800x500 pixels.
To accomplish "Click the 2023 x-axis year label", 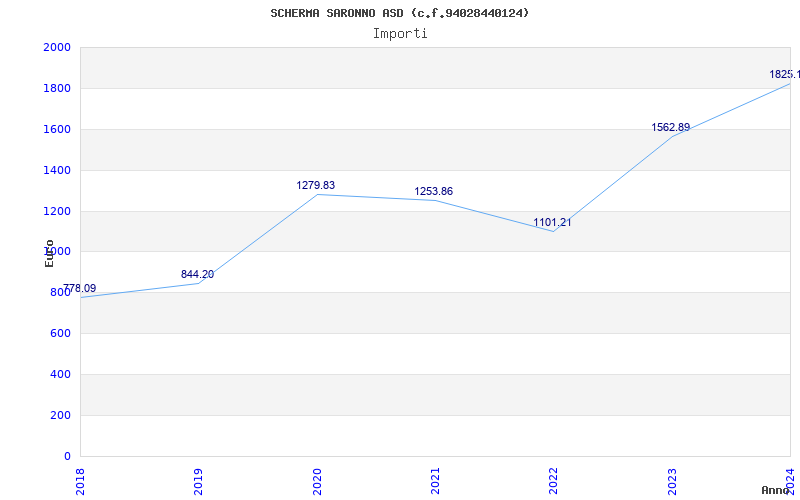I will [672, 481].
